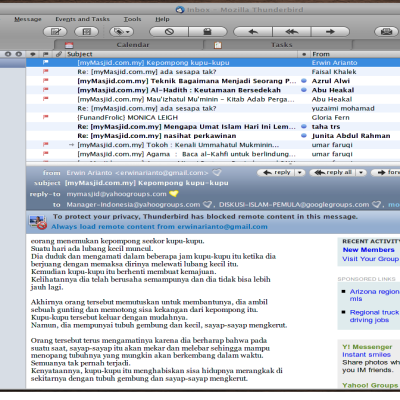Click heart icon after DISKUSI-ISLAM-PEMULA@googlegroups.com
400x400 pixels.
[377, 204]
